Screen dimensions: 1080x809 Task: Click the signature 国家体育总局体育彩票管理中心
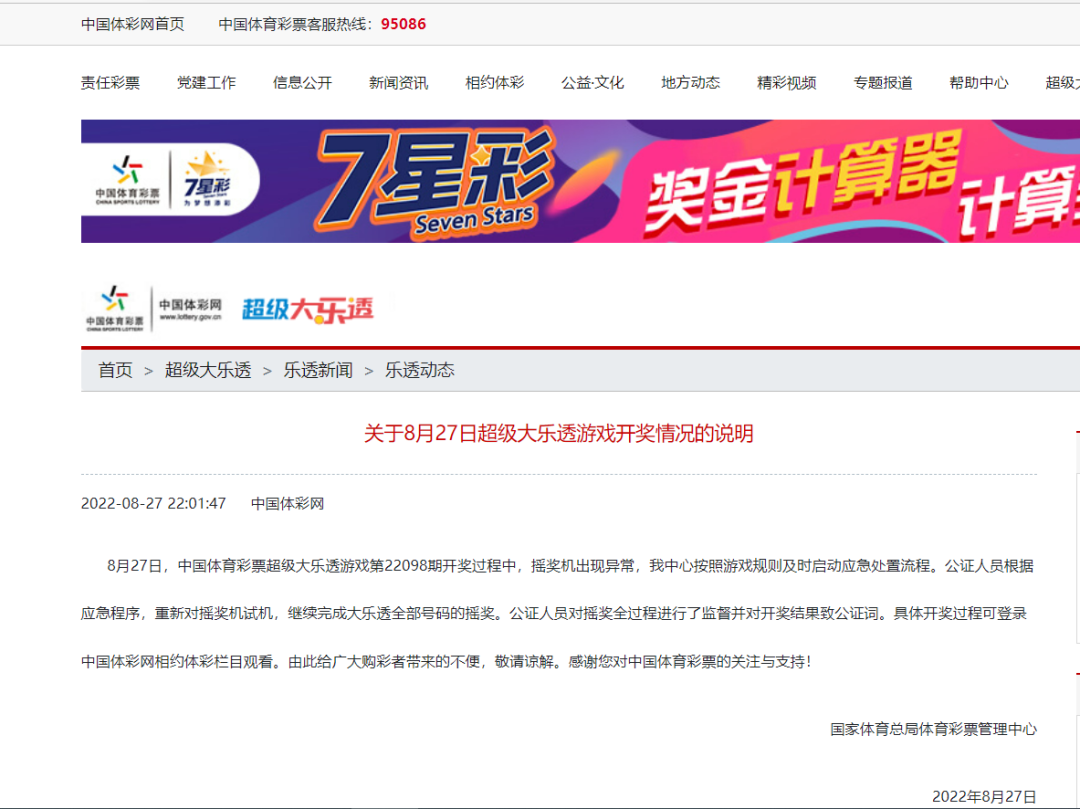pos(933,730)
